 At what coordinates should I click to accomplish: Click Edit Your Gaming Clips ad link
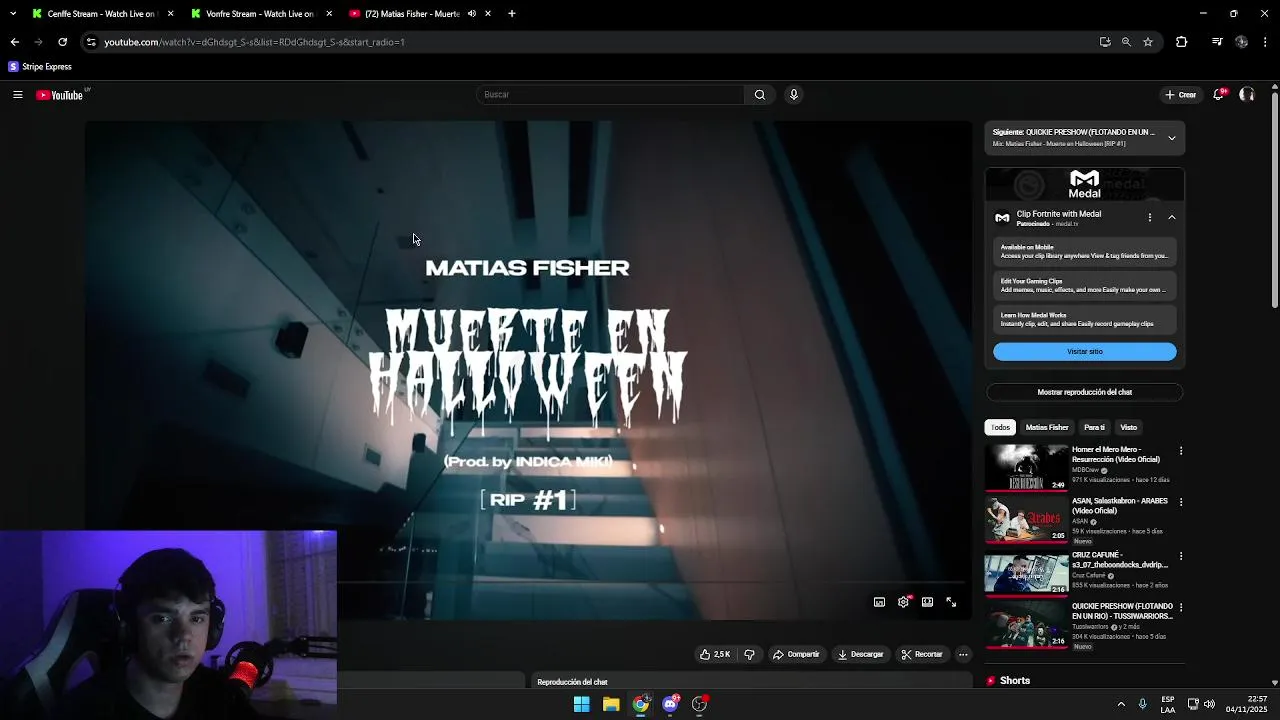[x=1085, y=285]
